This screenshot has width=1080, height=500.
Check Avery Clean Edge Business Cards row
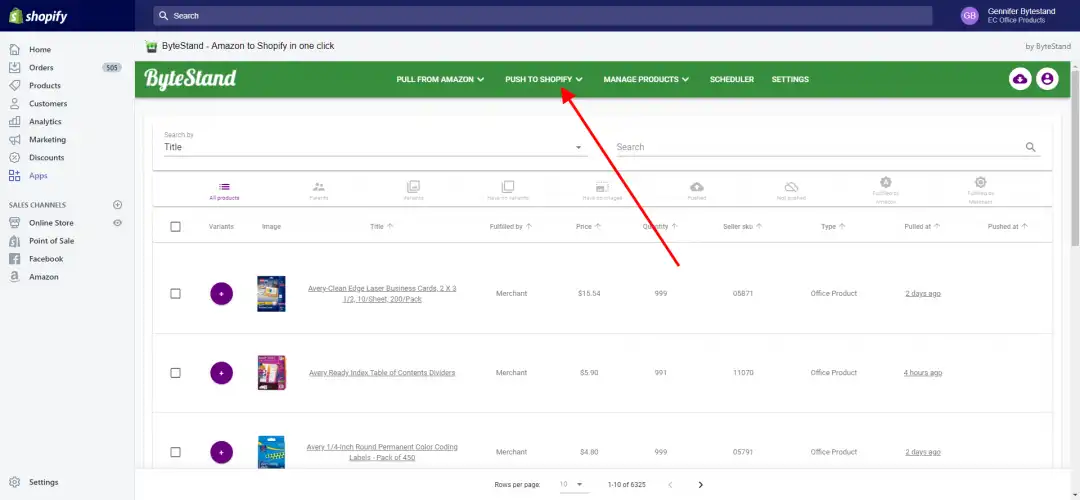point(175,293)
